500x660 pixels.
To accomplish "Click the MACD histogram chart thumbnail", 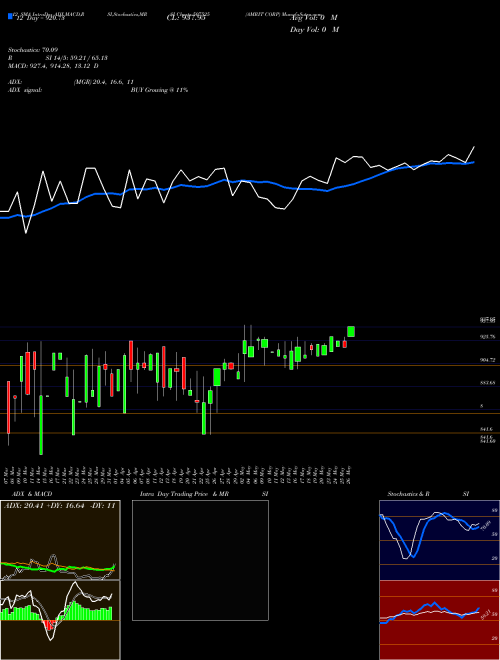I will [x=60, y=620].
